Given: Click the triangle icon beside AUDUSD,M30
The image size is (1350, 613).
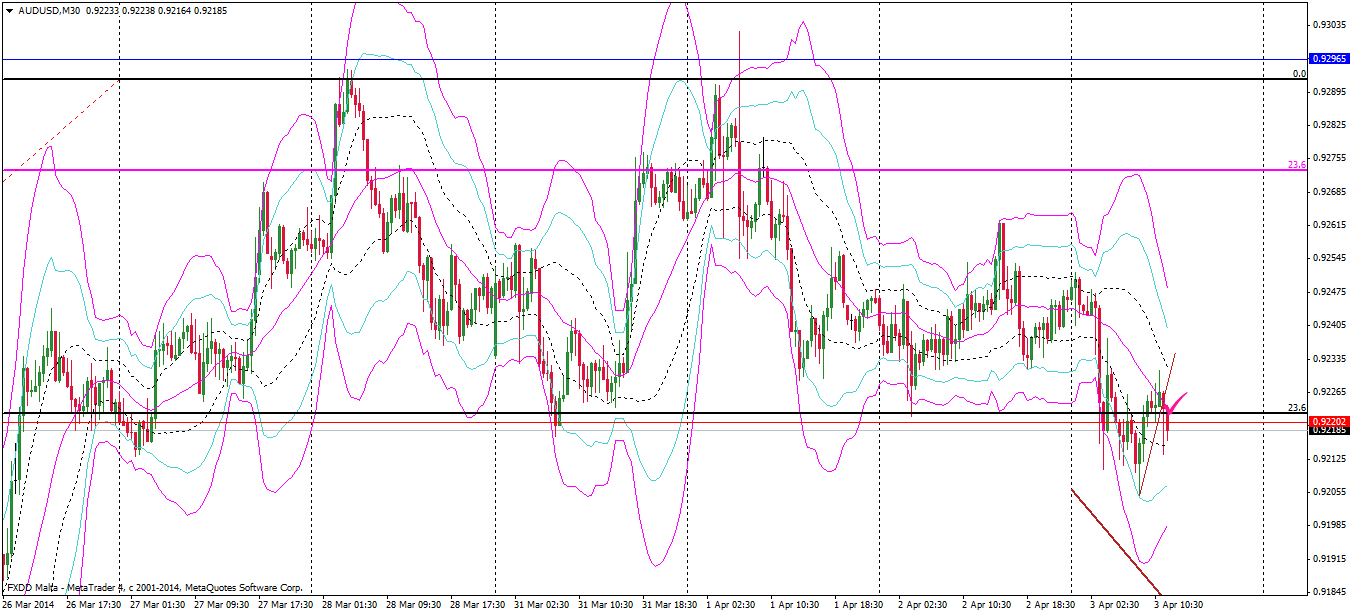Looking at the screenshot, I should (x=9, y=10).
